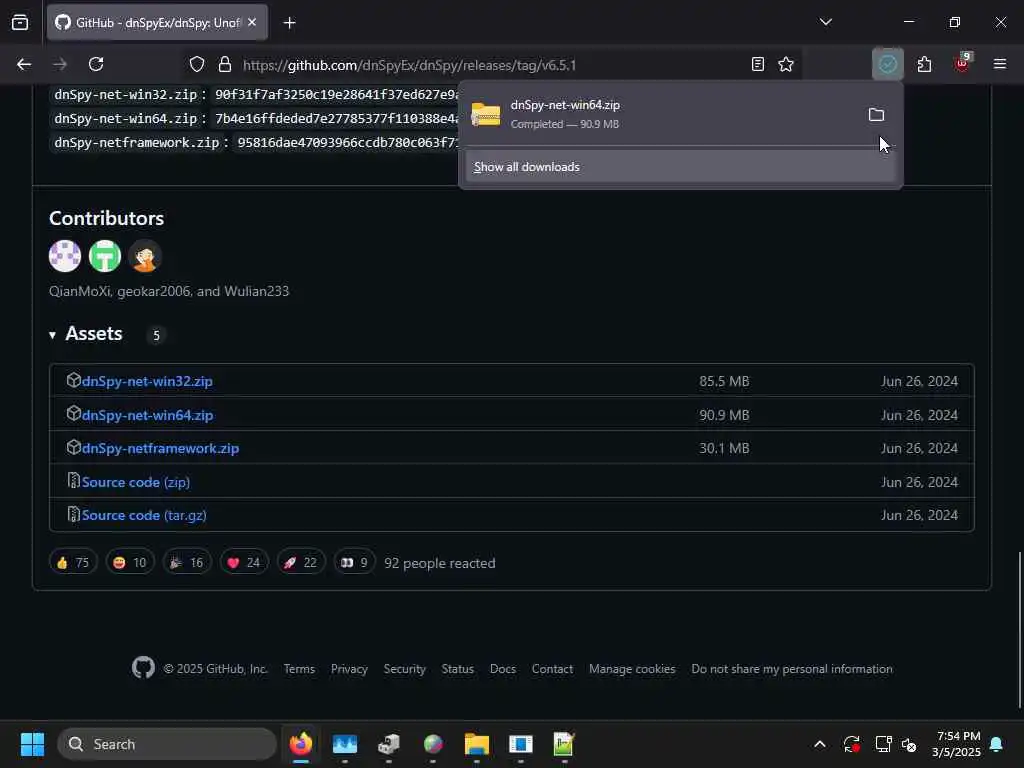Screen dimensions: 1024x768
Task: Toggle rocket reaction with 22
Action: pos(300,562)
